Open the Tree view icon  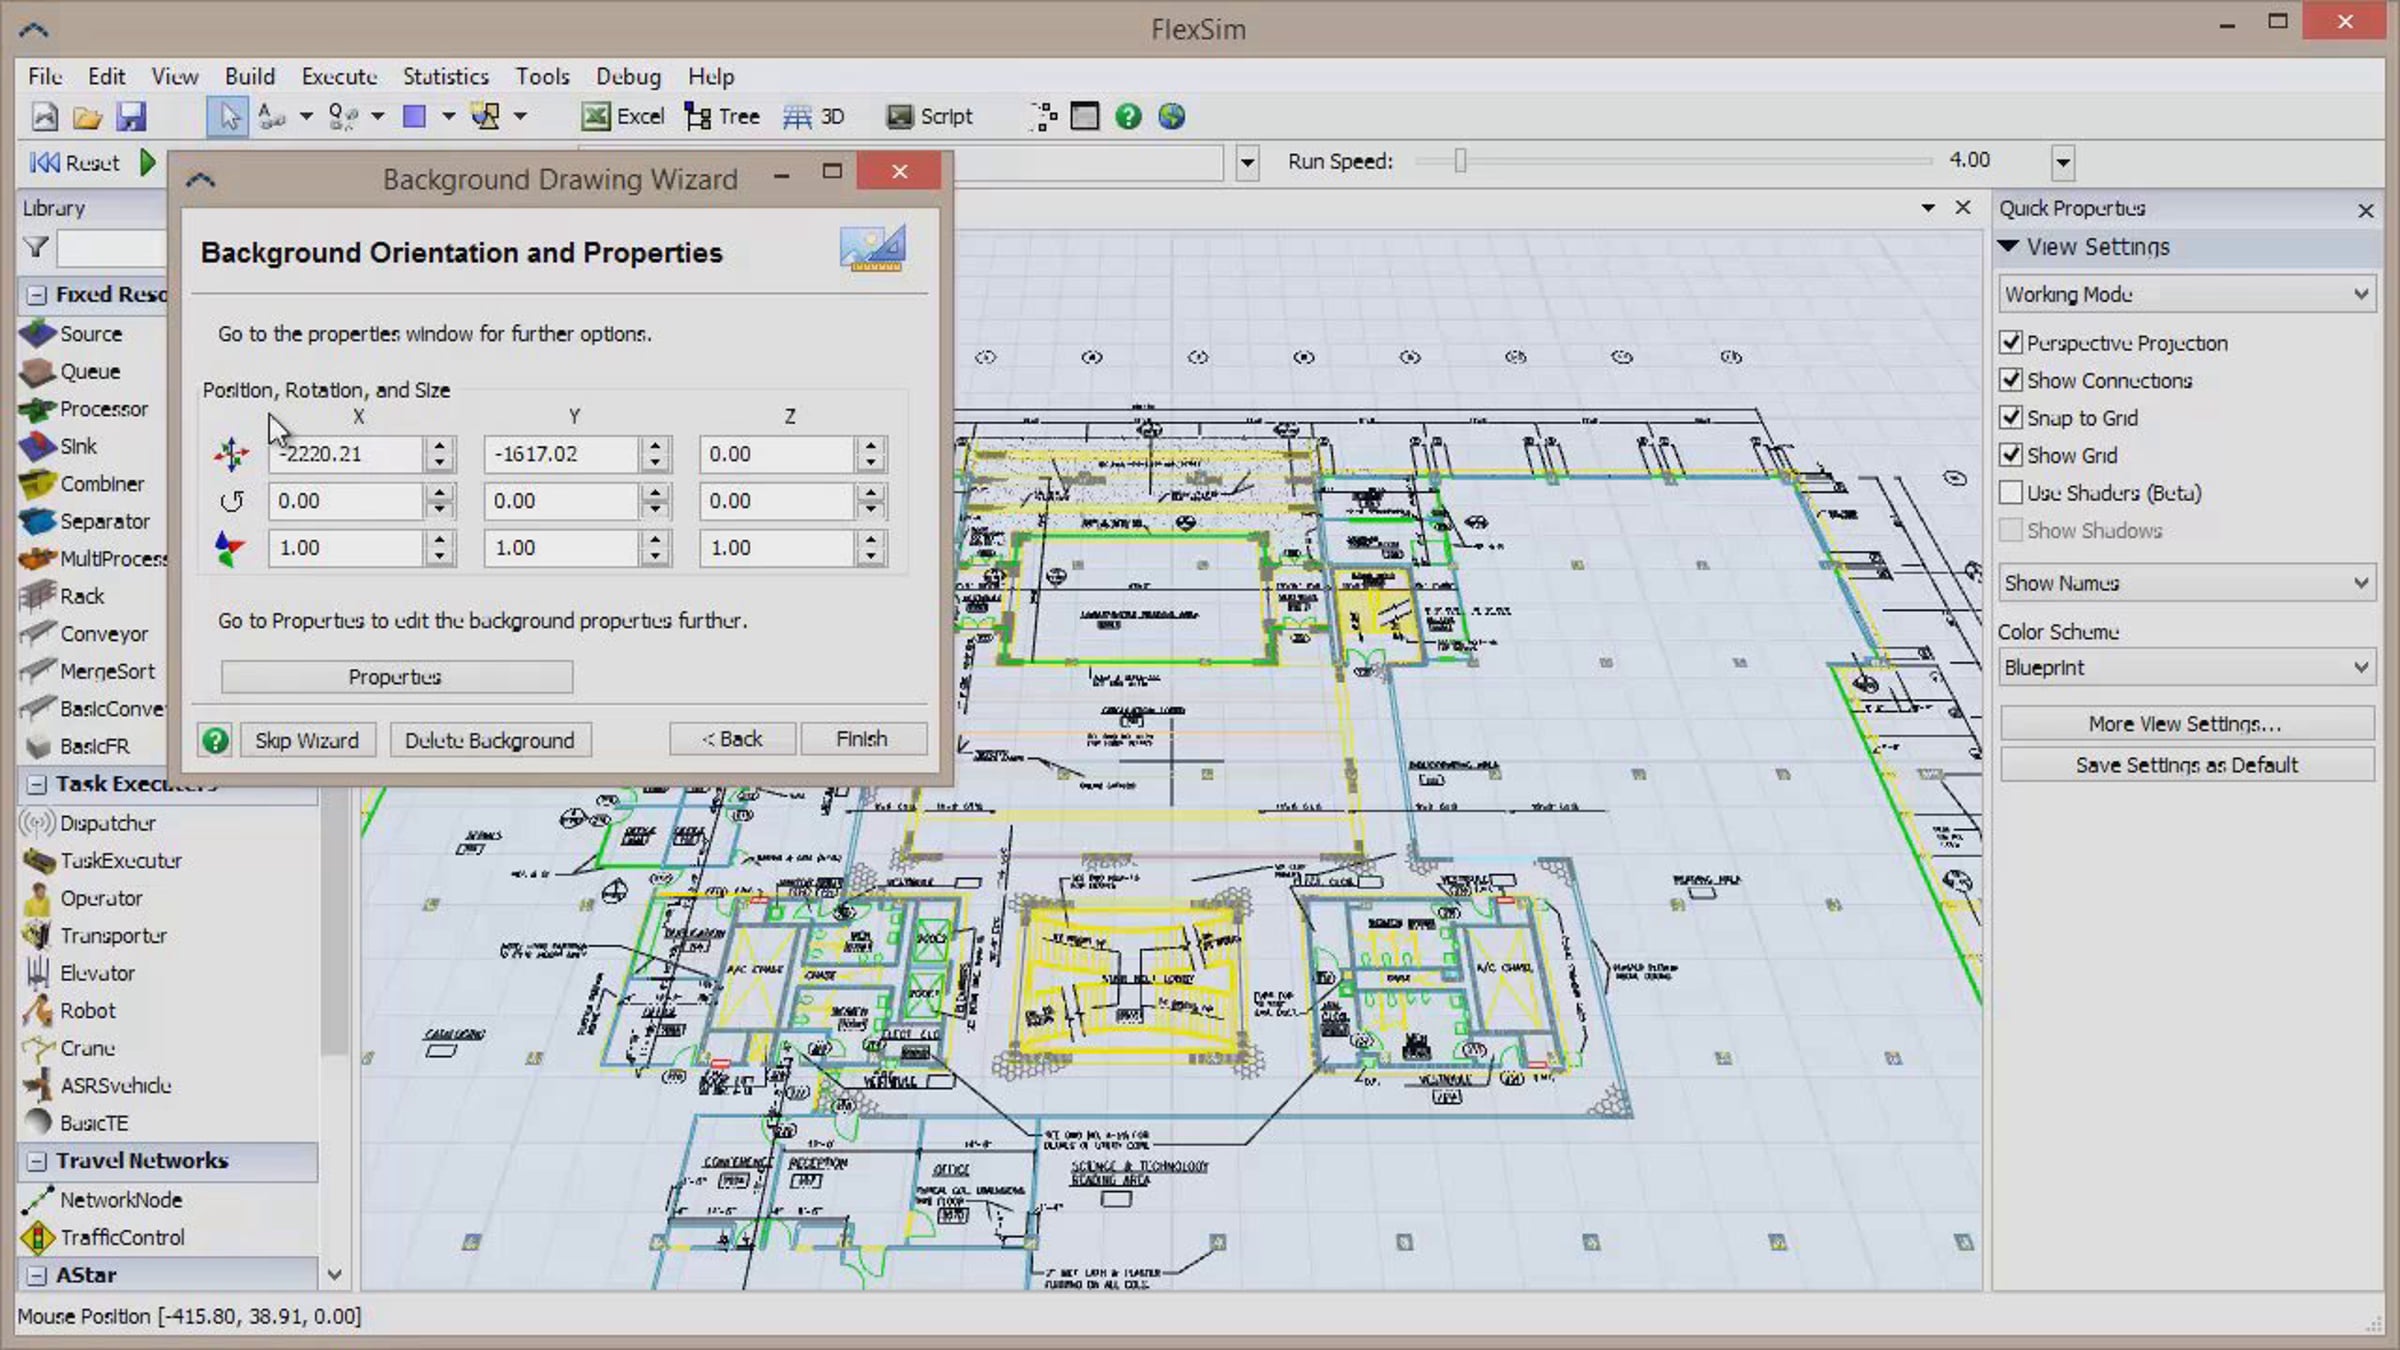697,117
